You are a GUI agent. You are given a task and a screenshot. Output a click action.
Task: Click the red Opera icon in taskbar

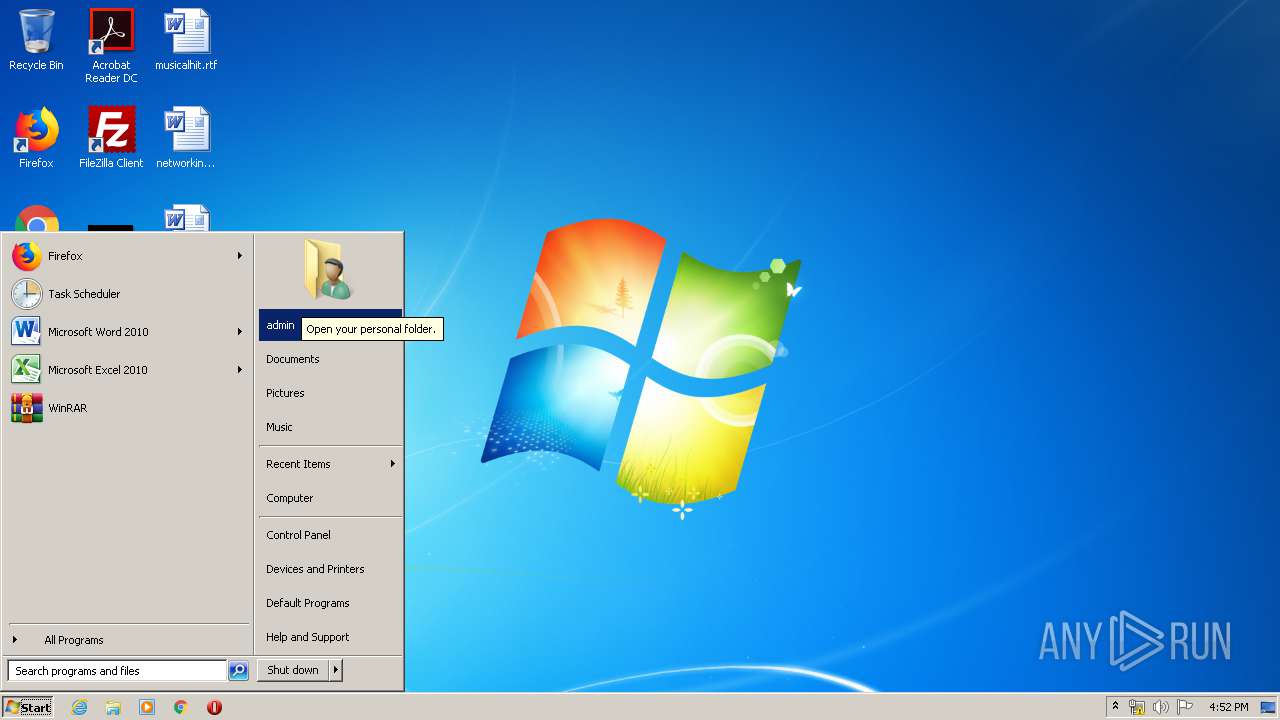pyautogui.click(x=214, y=707)
